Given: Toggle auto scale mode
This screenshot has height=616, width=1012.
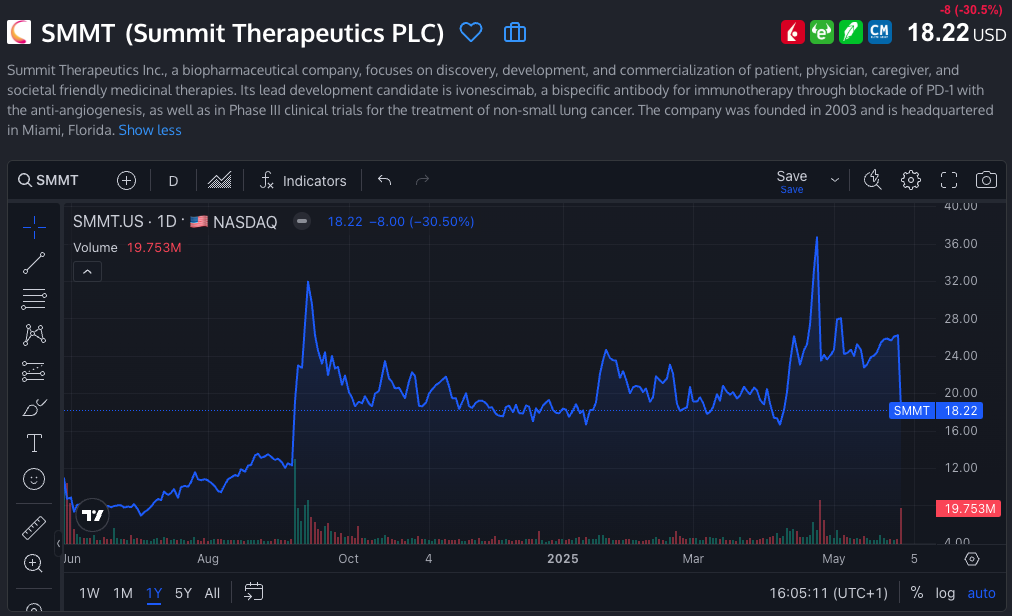Looking at the screenshot, I should tap(981, 593).
